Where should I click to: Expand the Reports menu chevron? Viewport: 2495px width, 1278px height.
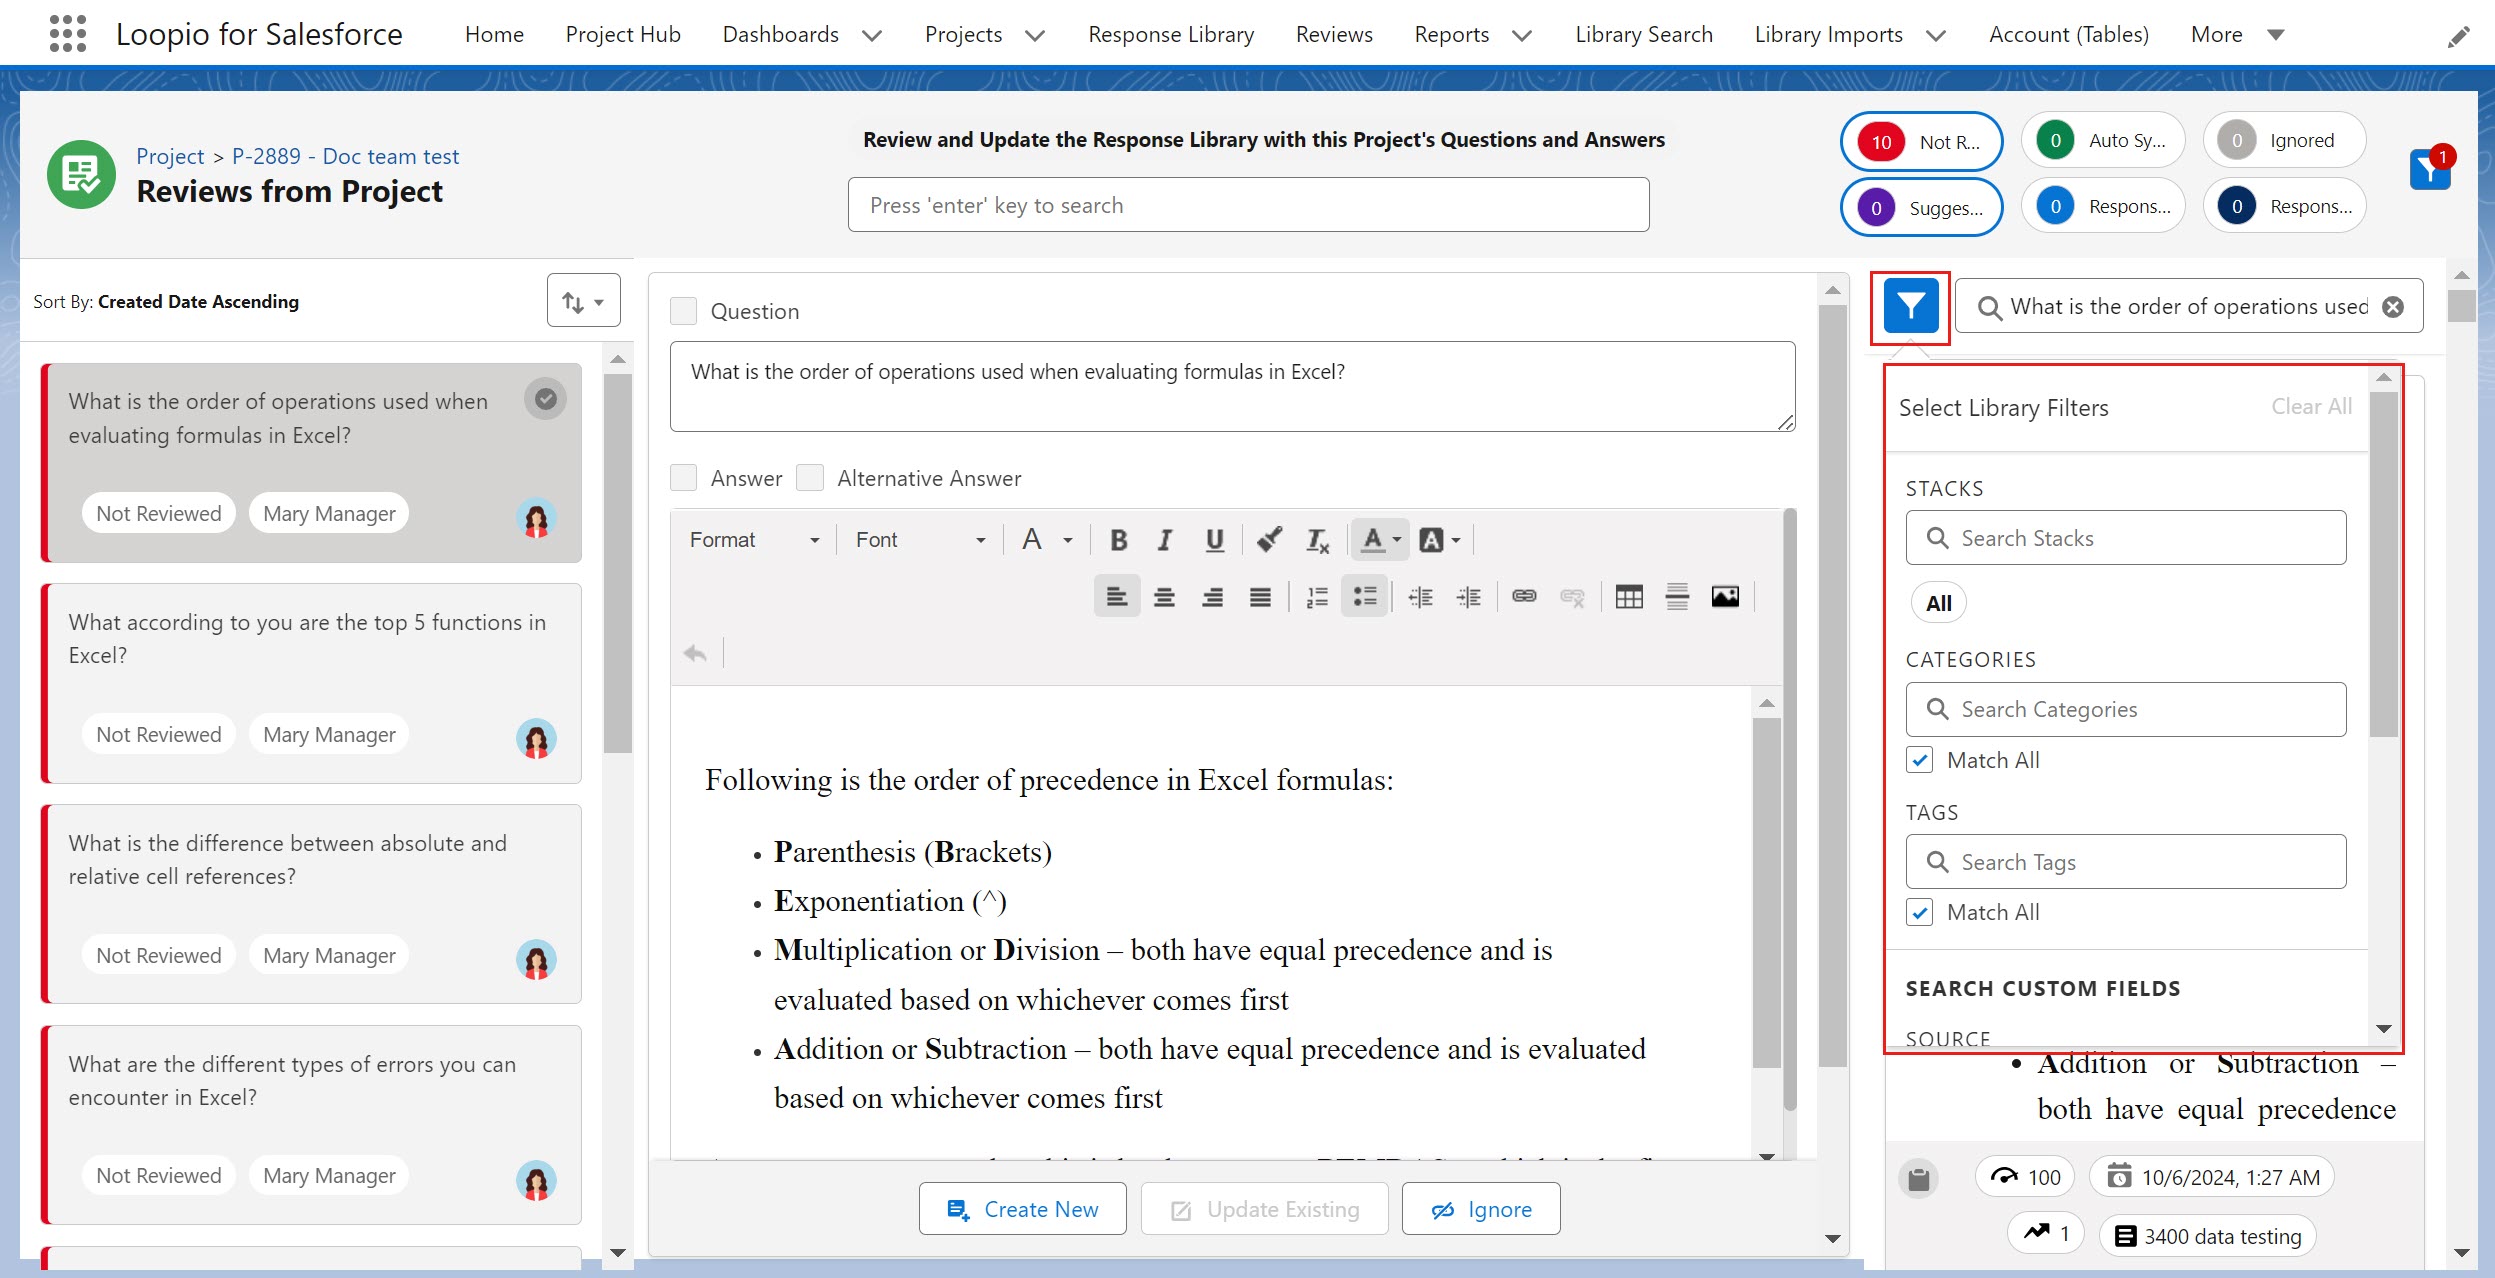pos(1522,36)
